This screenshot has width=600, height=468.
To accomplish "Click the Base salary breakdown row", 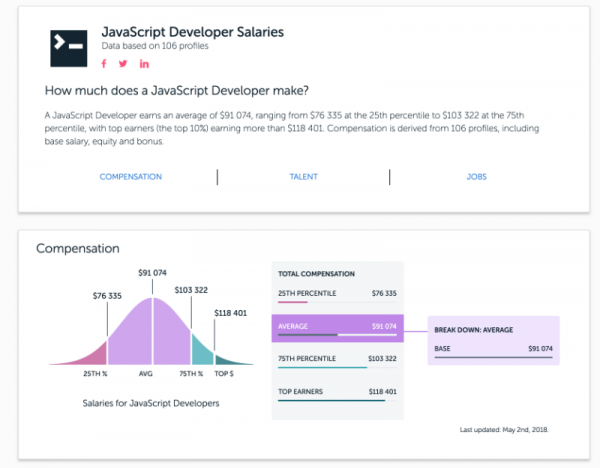I will pos(493,349).
